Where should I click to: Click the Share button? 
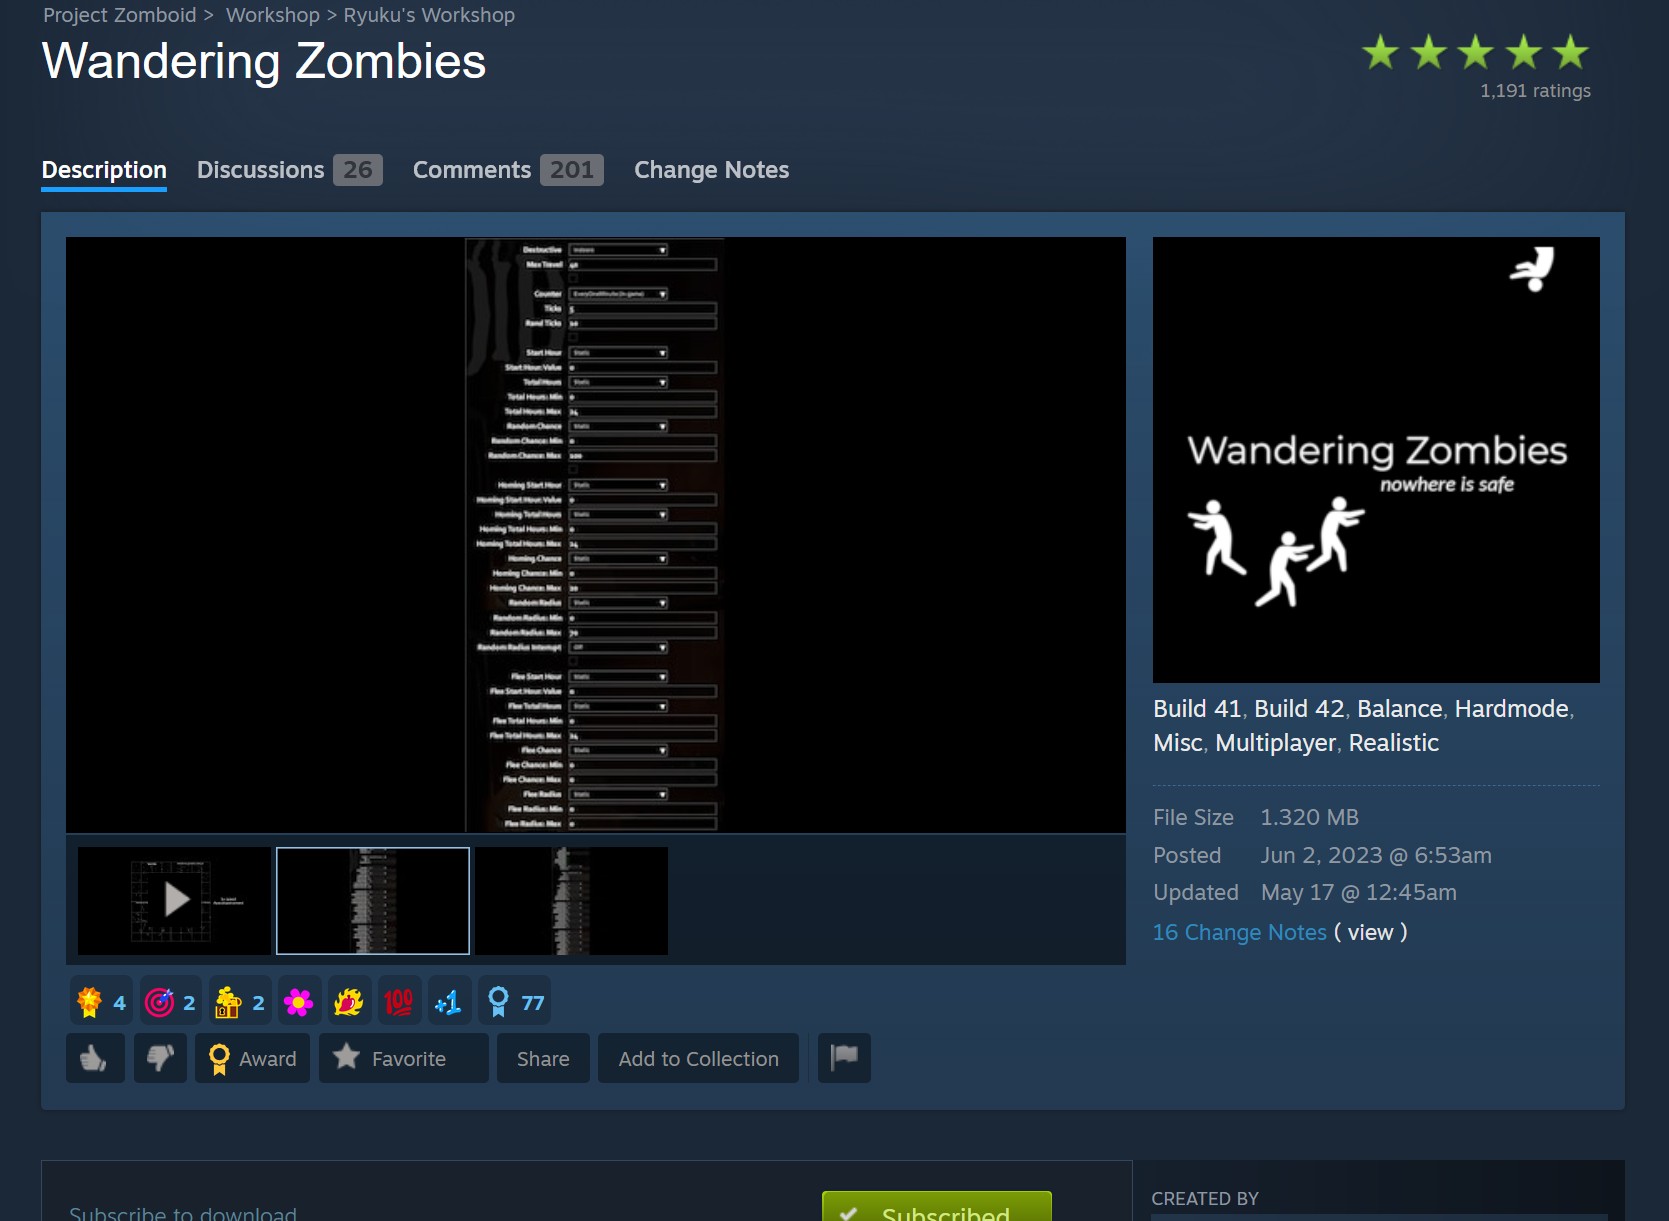click(x=543, y=1058)
